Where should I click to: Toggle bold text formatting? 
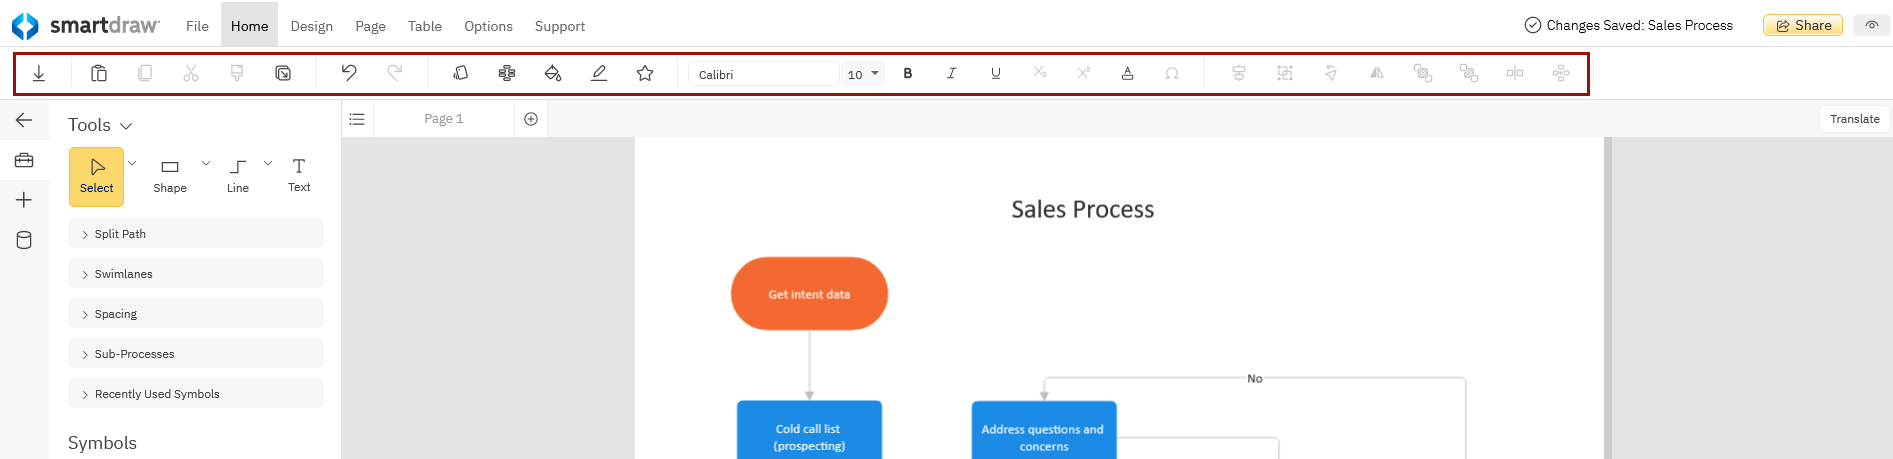(908, 73)
